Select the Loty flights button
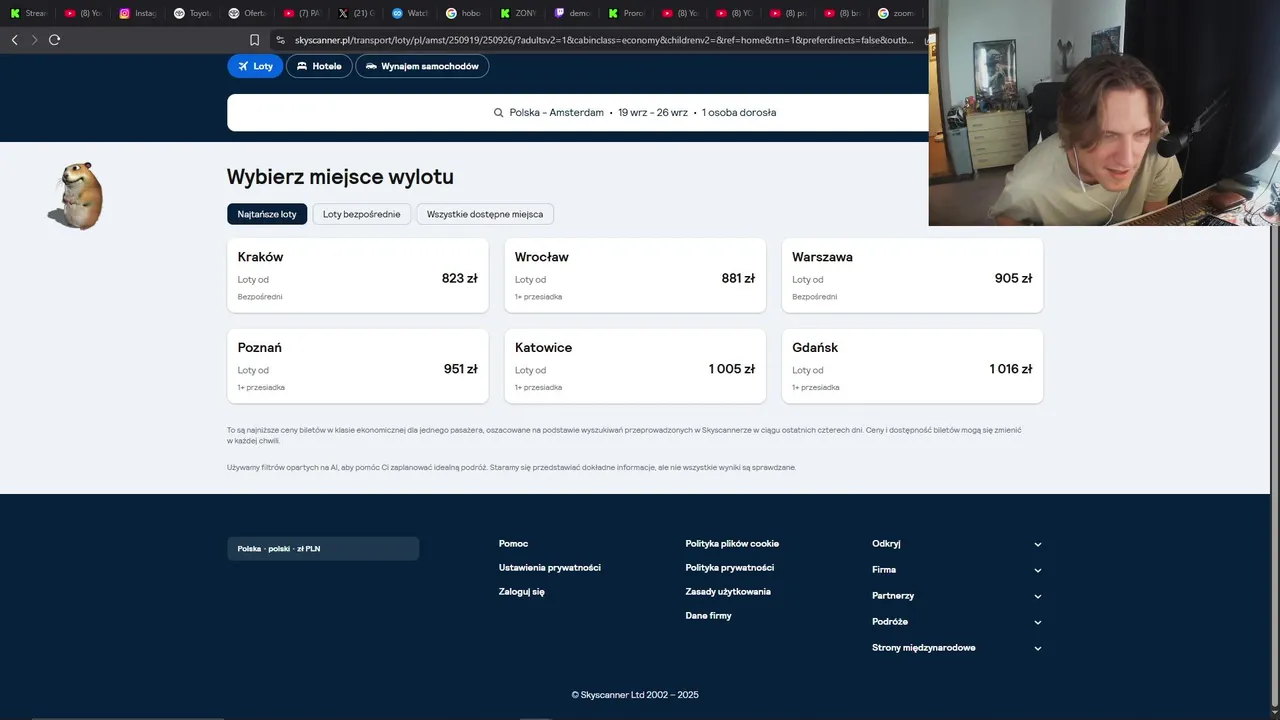 click(x=255, y=66)
